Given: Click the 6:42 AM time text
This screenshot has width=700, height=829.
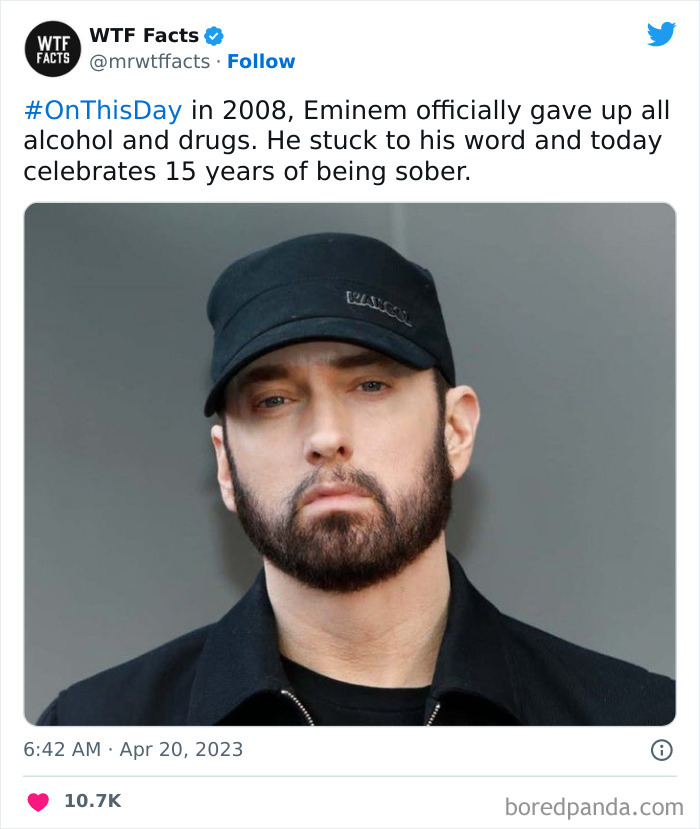Looking at the screenshot, I should coord(62,749).
